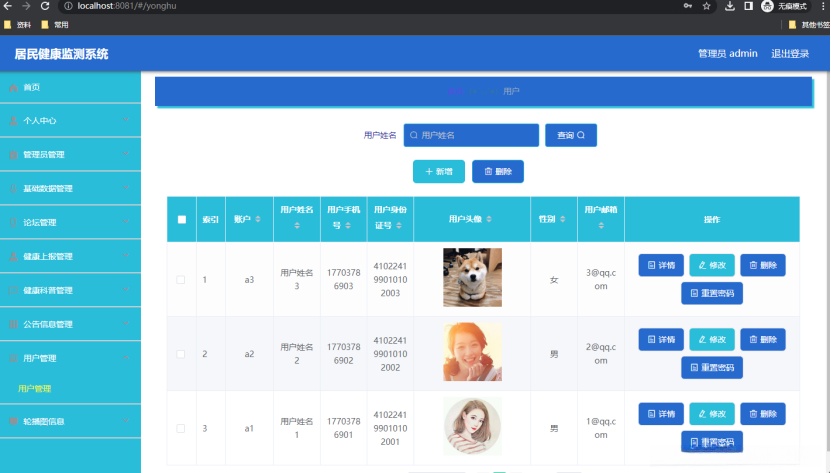Click the magnifier icon in the search field
The image size is (831, 473).
coord(414,135)
